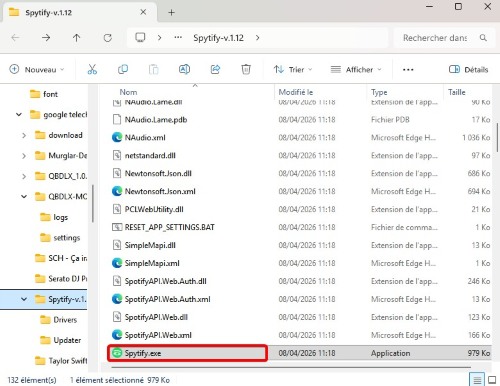Open the three-dots more options in toolbar
This screenshot has height=386, width=500.
(x=408, y=70)
